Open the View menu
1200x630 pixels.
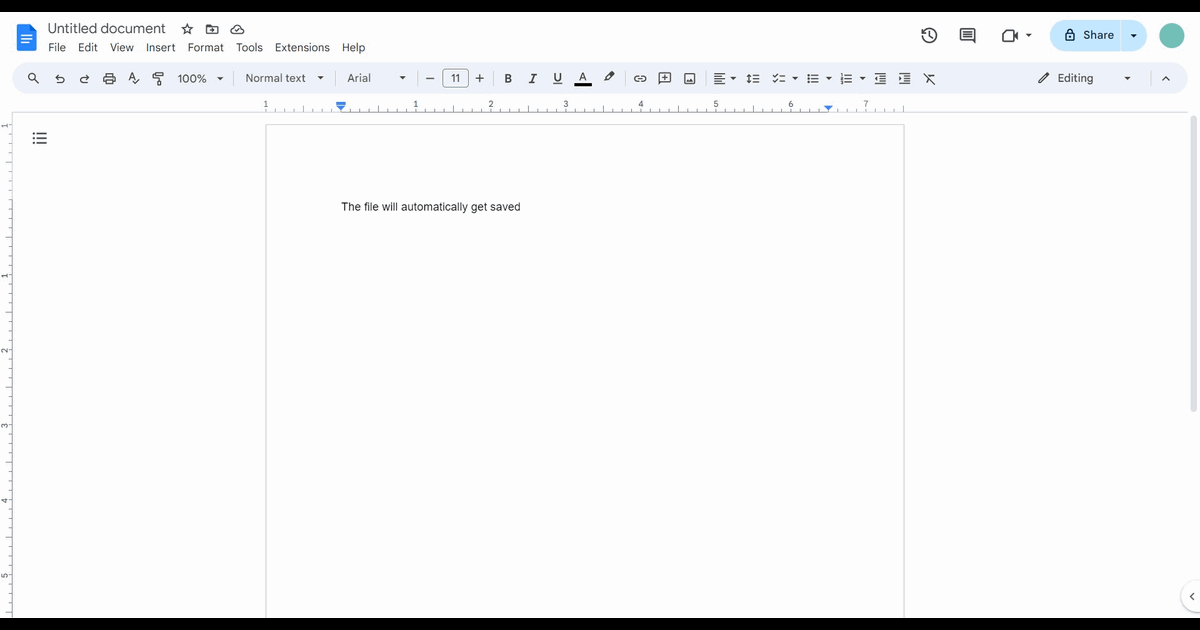(122, 47)
